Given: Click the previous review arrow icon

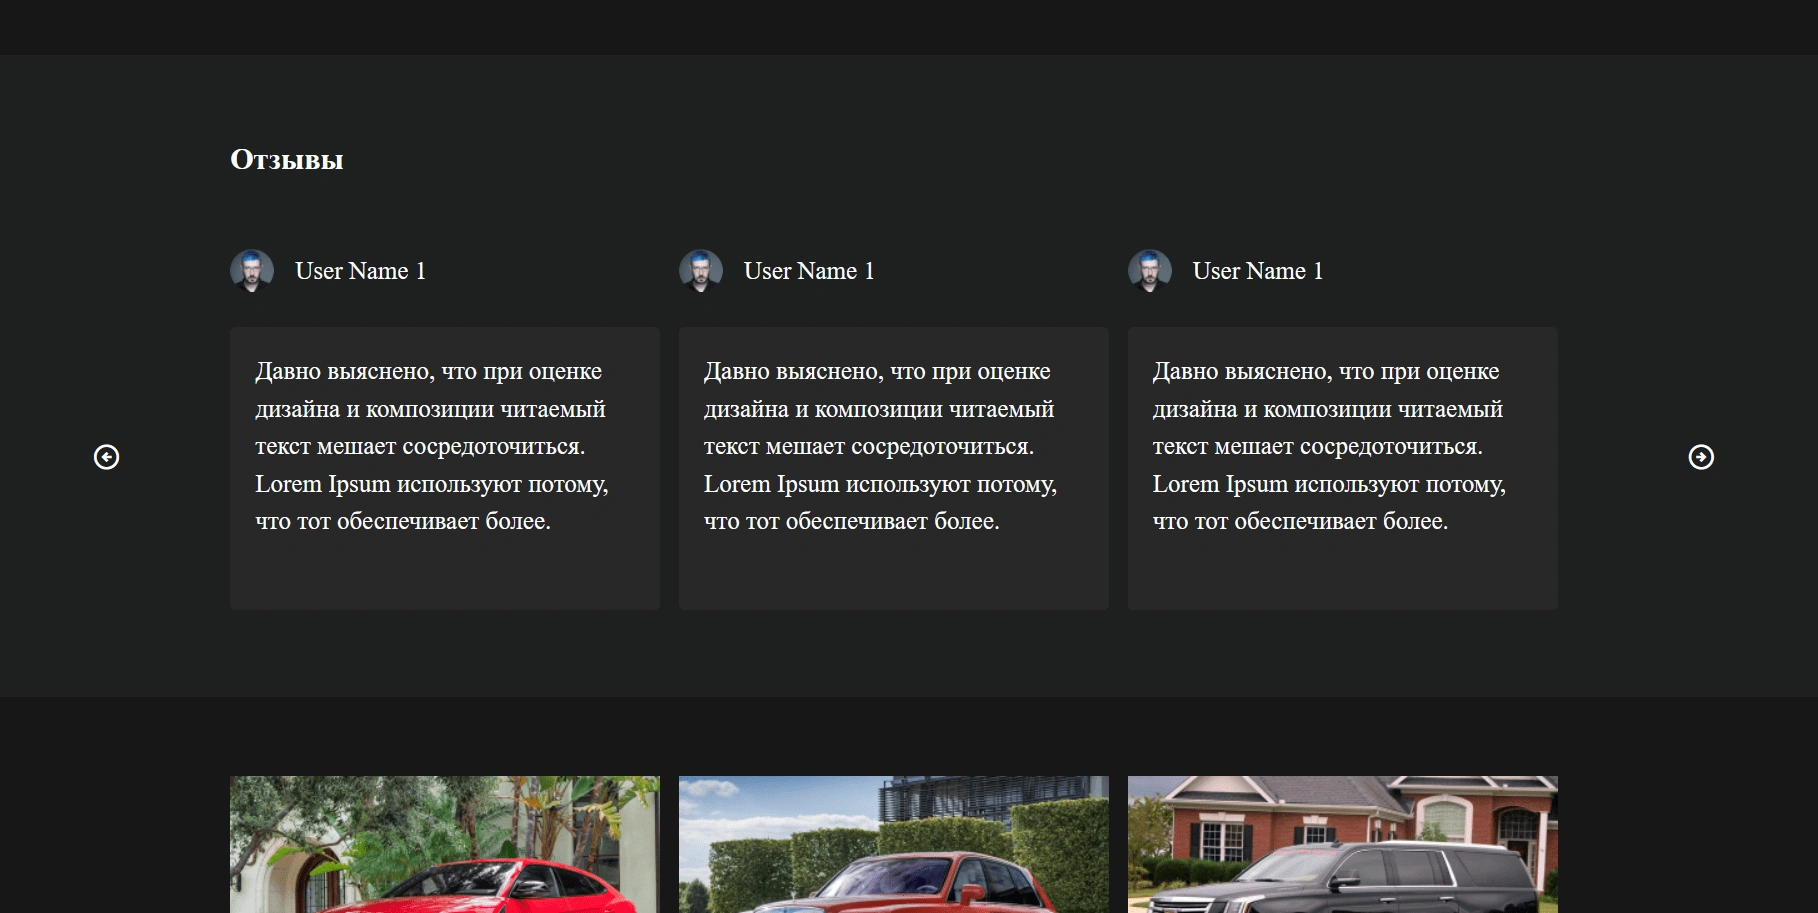Looking at the screenshot, I should click(x=106, y=457).
